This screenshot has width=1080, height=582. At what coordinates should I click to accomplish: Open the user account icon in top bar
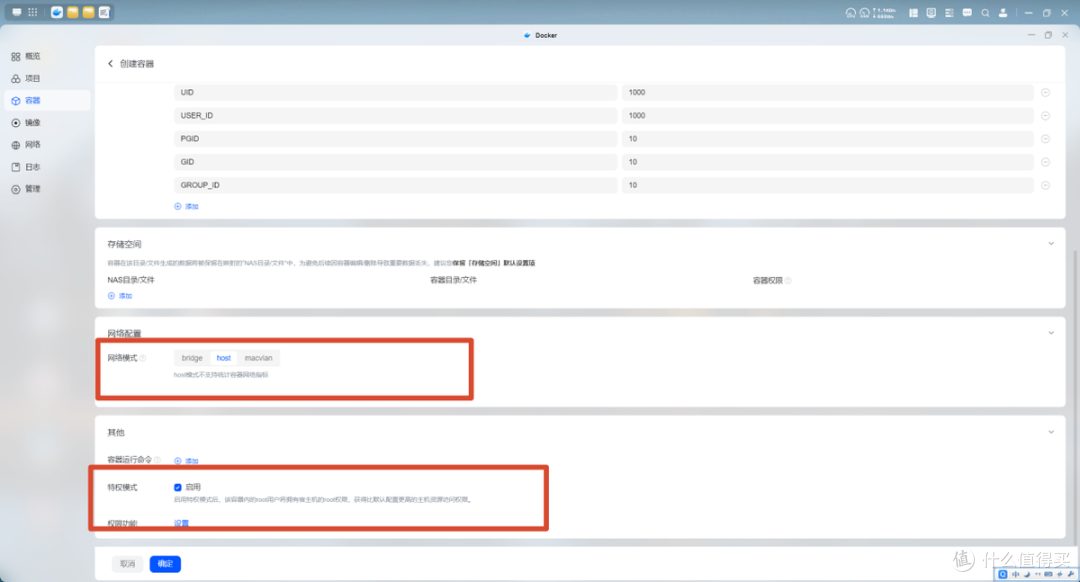pos(1003,13)
